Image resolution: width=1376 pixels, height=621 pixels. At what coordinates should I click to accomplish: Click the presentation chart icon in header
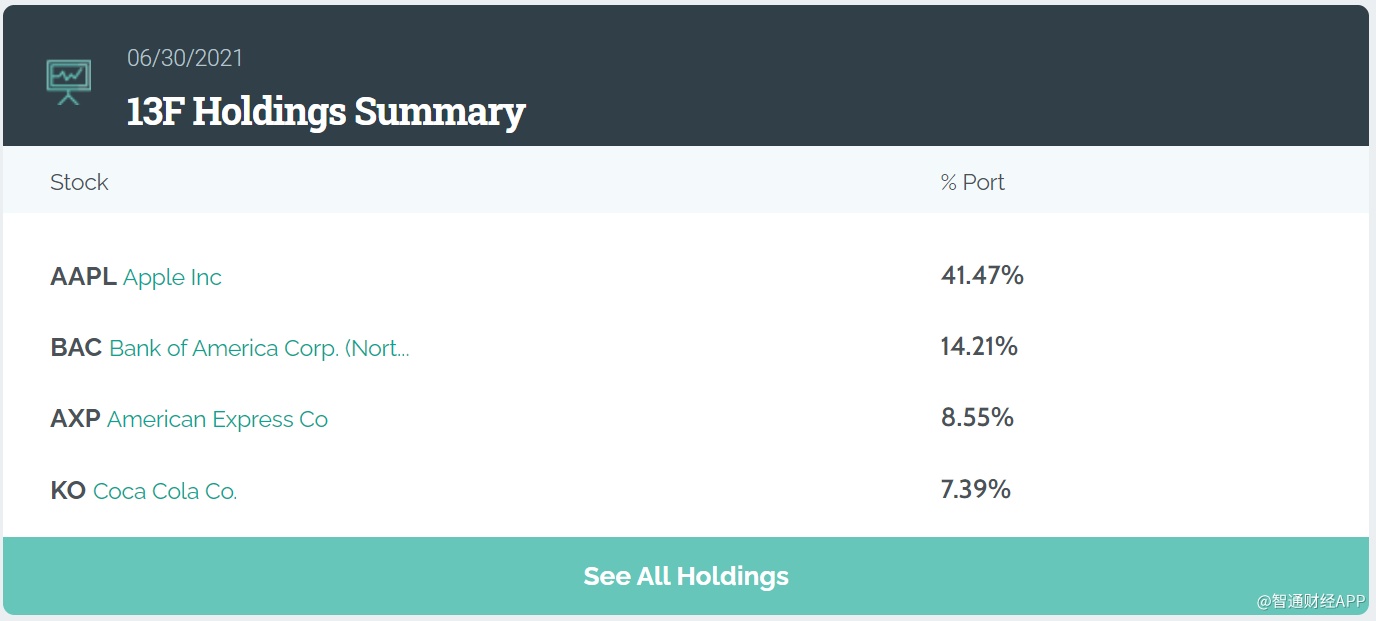tap(68, 82)
